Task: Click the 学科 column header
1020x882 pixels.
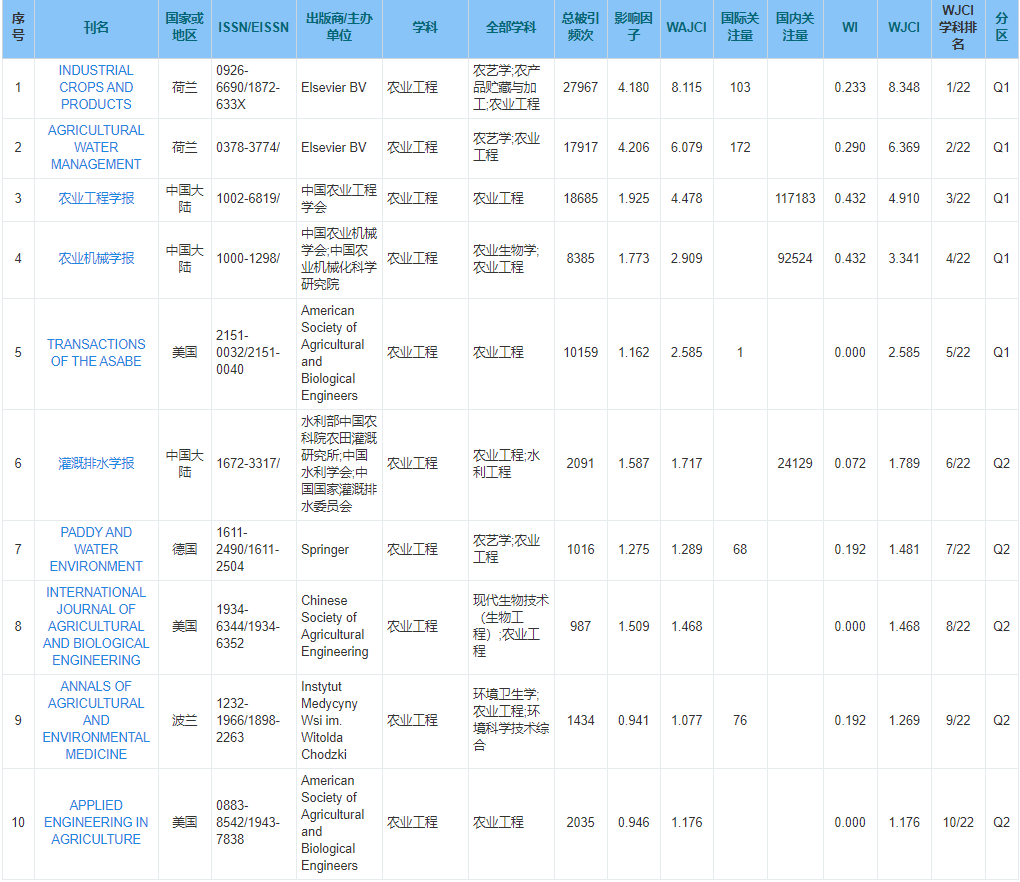Action: click(x=425, y=27)
